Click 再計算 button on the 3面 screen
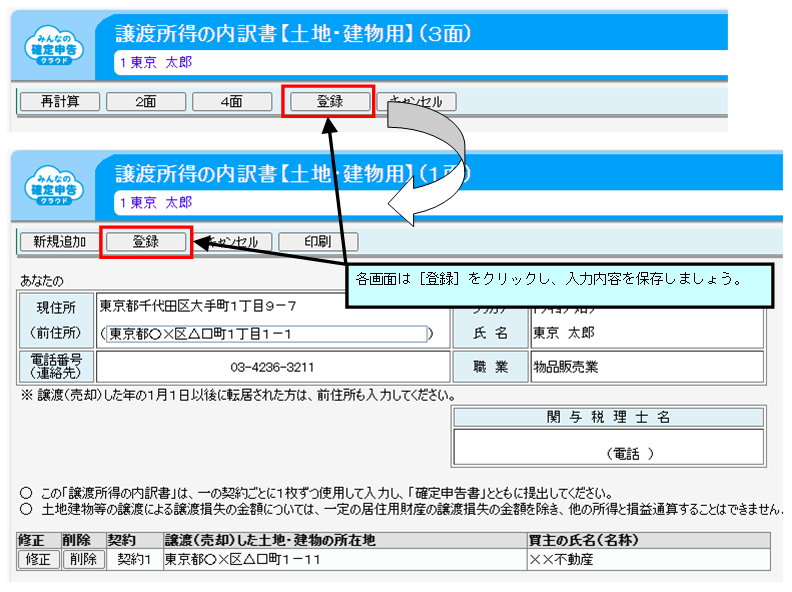The image size is (792, 592). [60, 102]
